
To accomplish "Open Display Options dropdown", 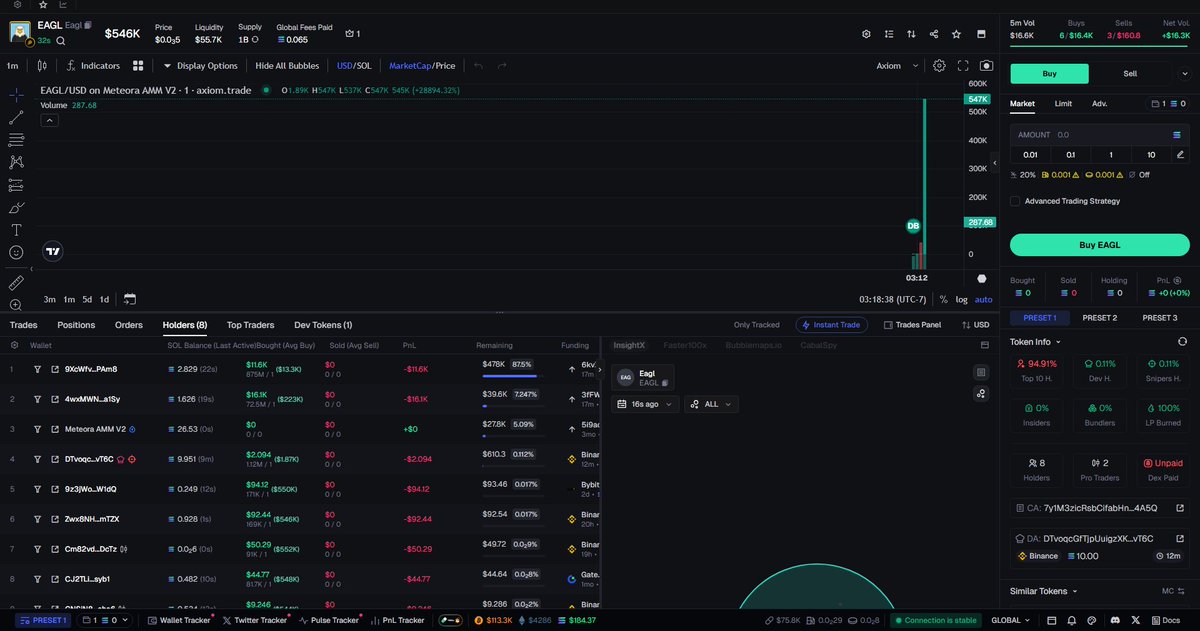I will pos(200,66).
